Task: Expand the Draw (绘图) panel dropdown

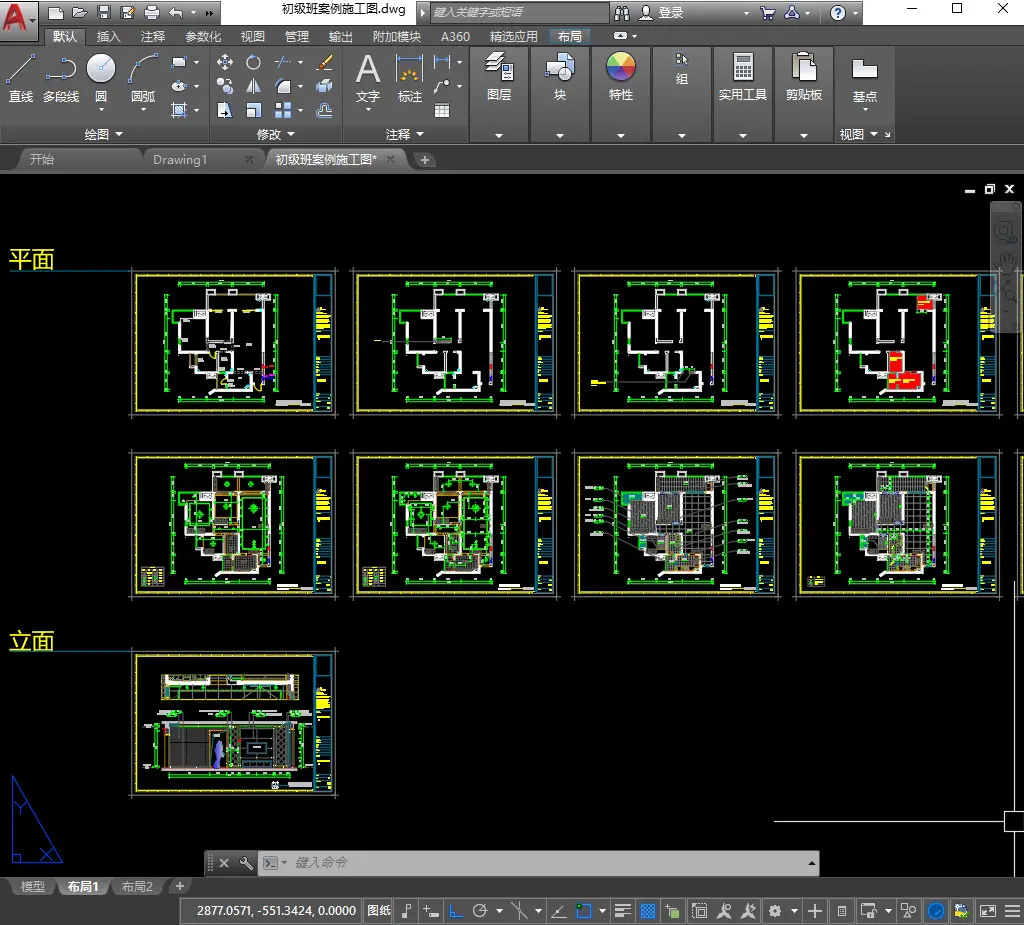Action: (x=103, y=134)
